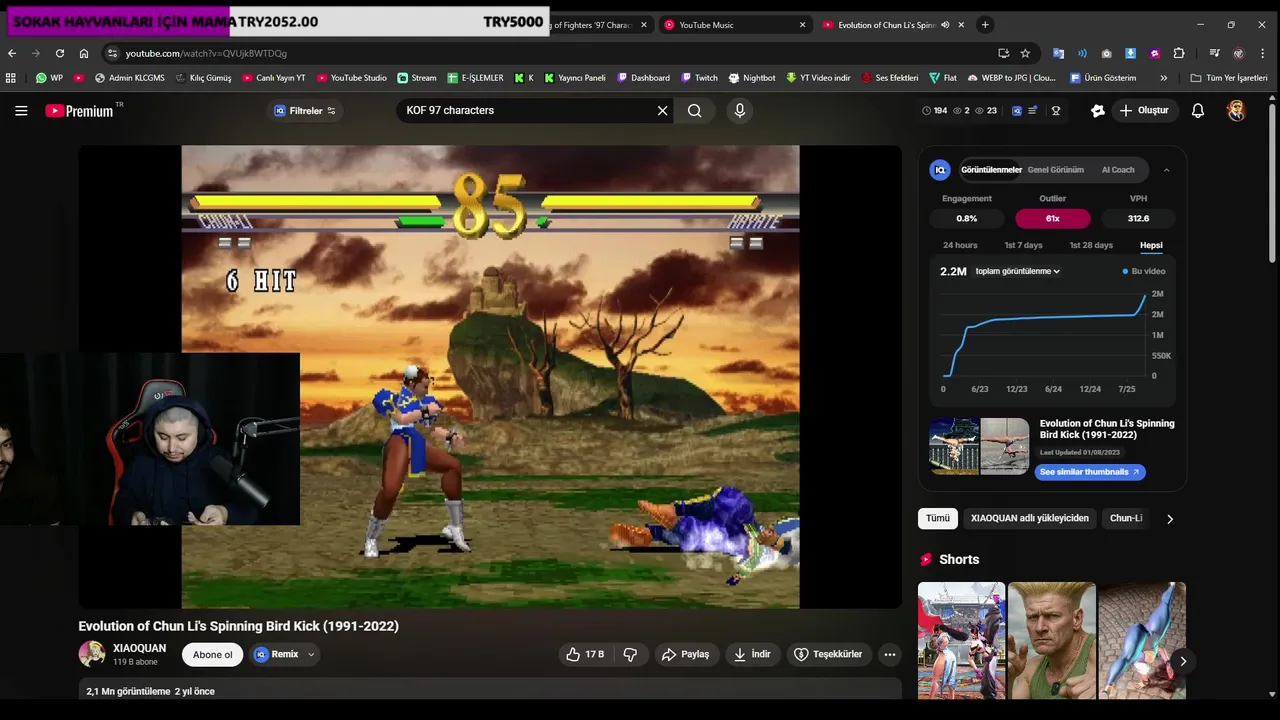1280x720 pixels.
Task: Like the video with 17 B thumbs-up
Action: 585,654
